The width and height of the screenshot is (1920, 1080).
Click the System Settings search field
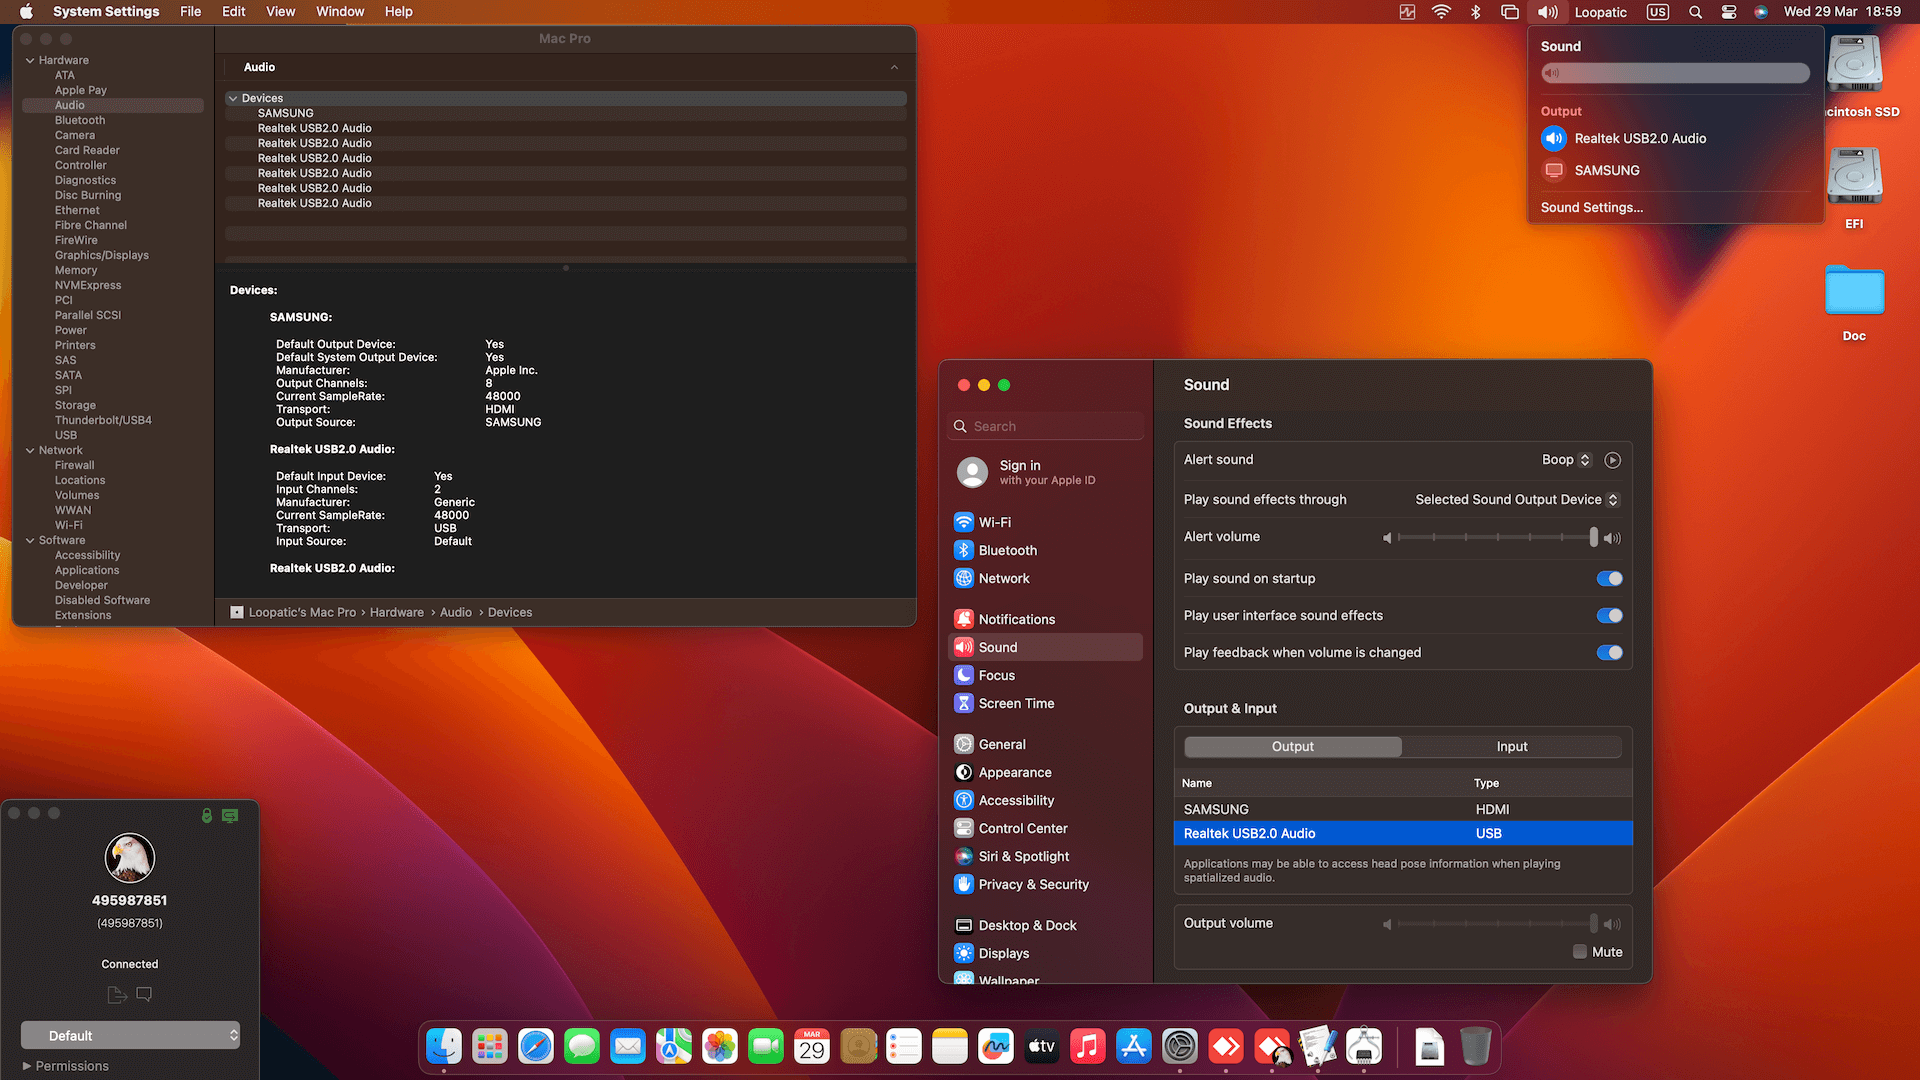click(1044, 425)
